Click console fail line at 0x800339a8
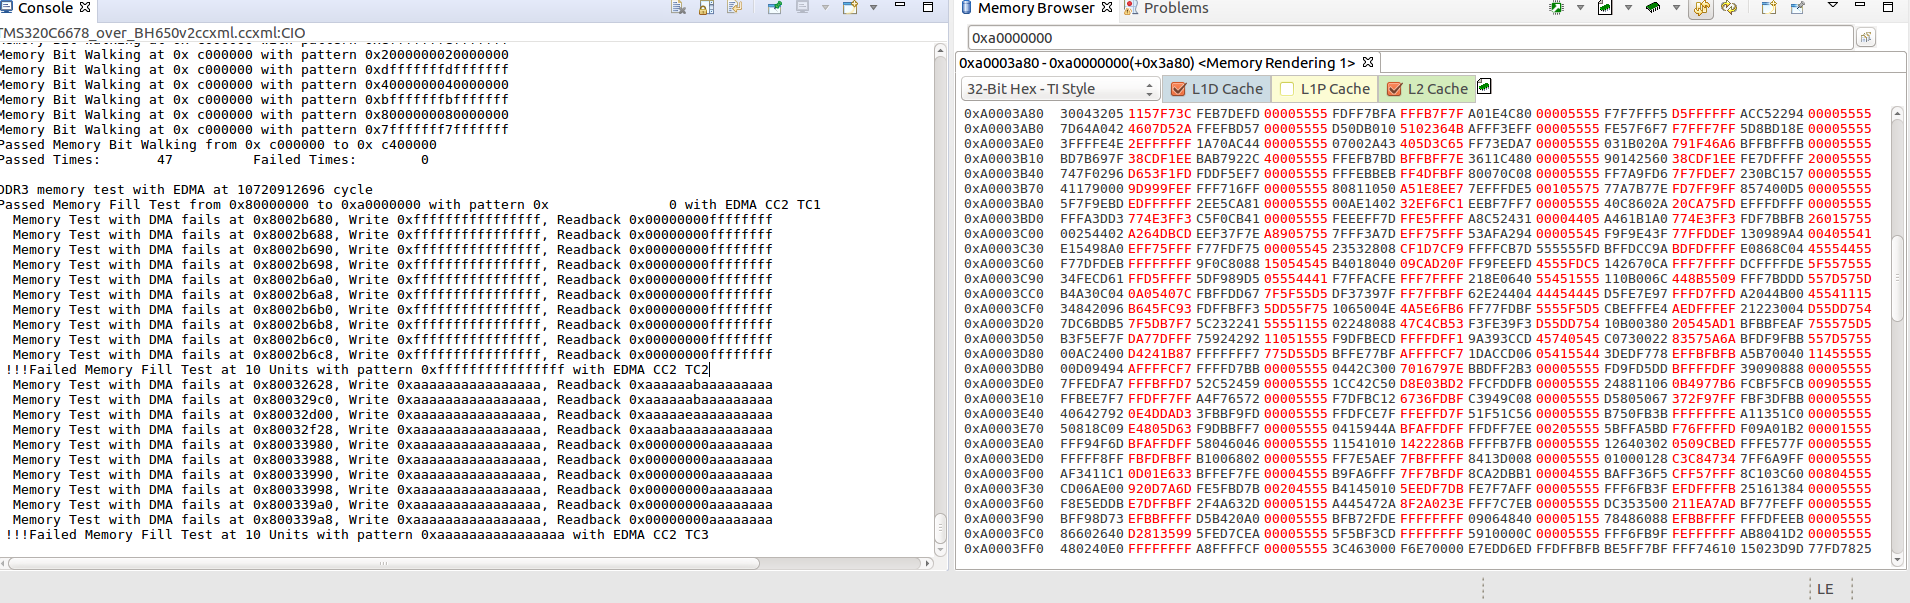The image size is (1910, 603). click(x=392, y=520)
